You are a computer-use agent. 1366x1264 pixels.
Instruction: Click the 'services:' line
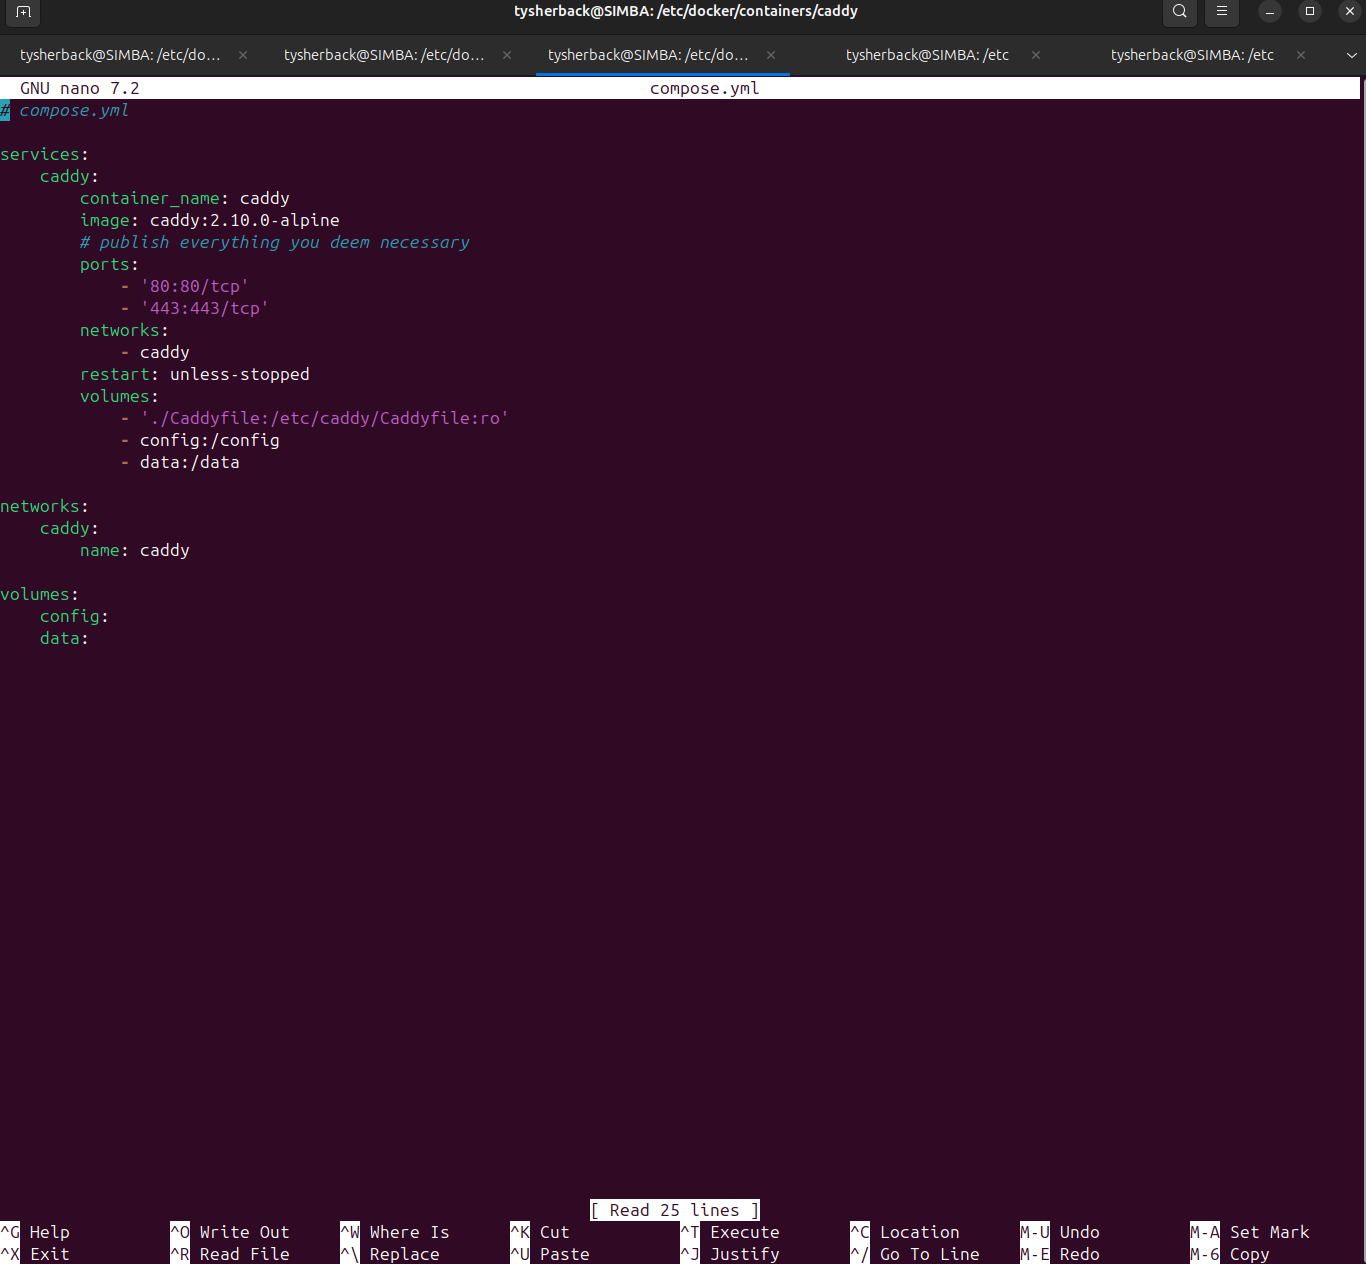(45, 154)
